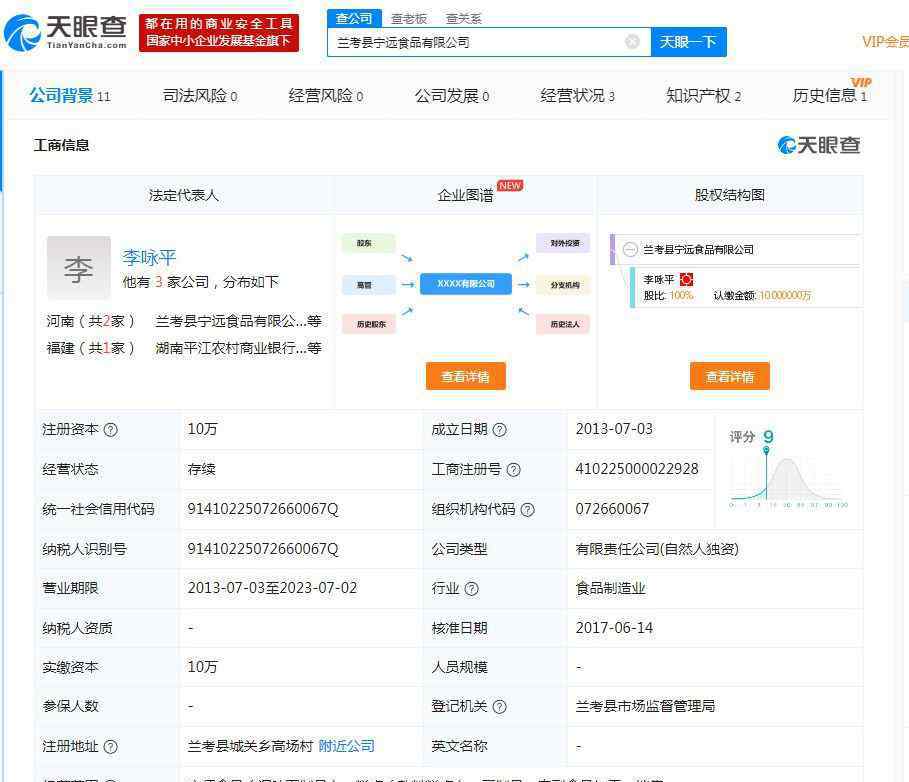Open help icon next to 注册地址
This screenshot has height=782, width=909.
110,747
